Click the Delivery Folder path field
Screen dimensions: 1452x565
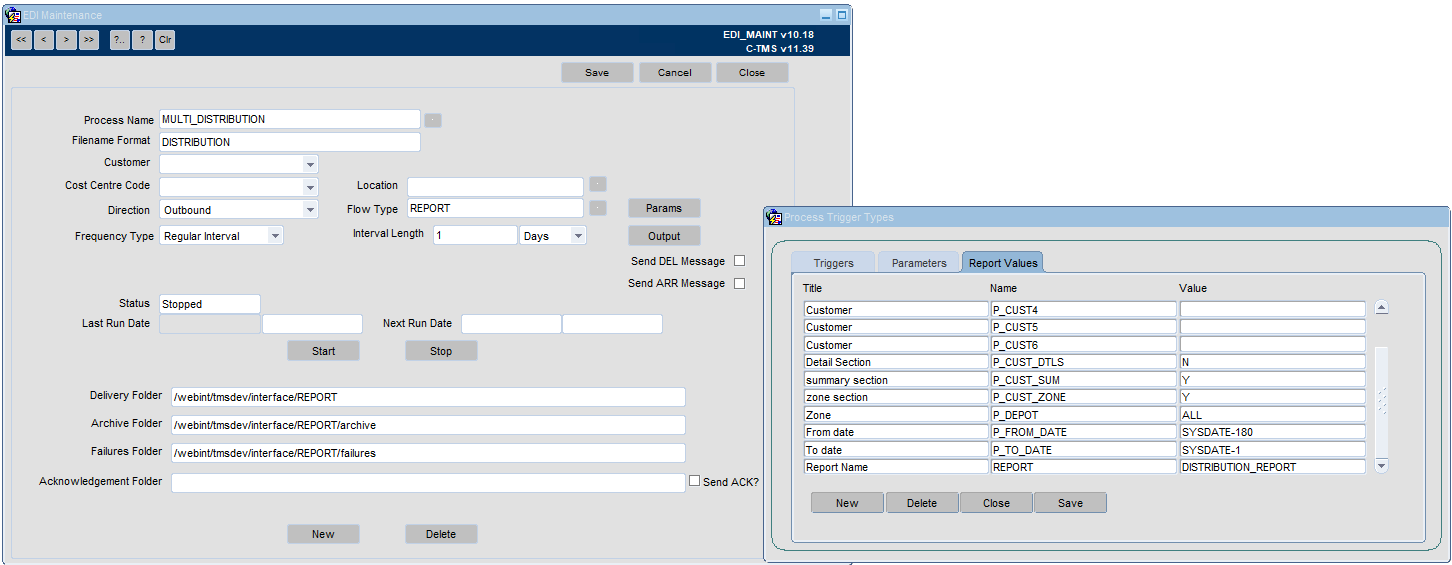[x=428, y=397]
